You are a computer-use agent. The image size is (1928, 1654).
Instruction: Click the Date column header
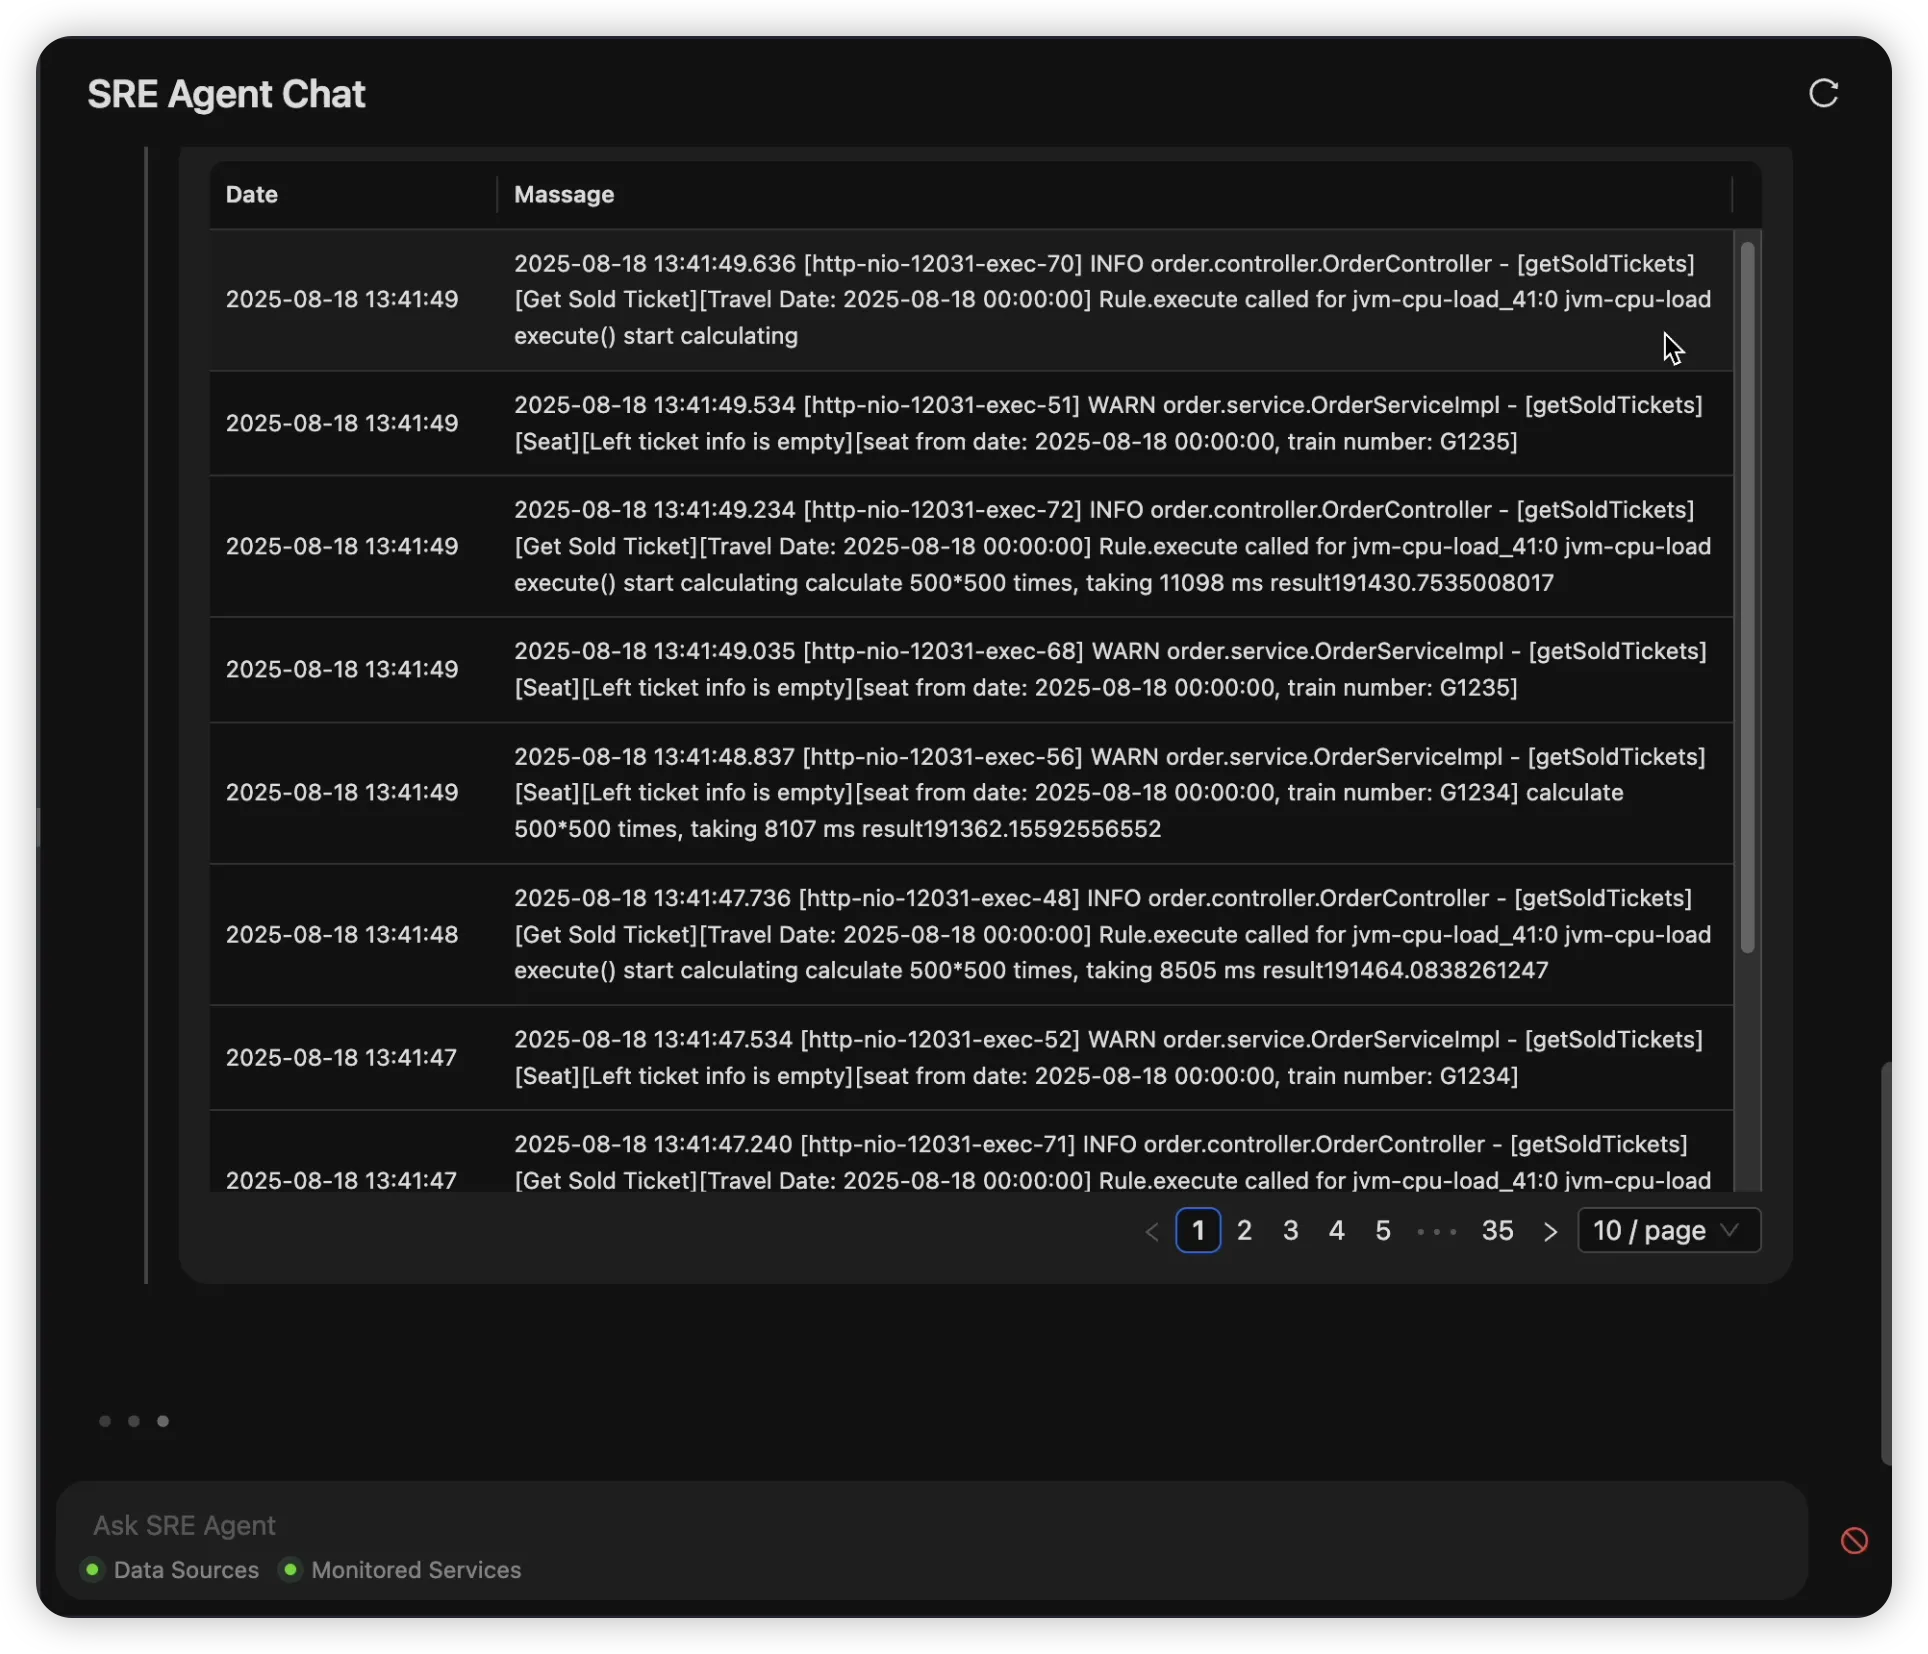pos(252,194)
